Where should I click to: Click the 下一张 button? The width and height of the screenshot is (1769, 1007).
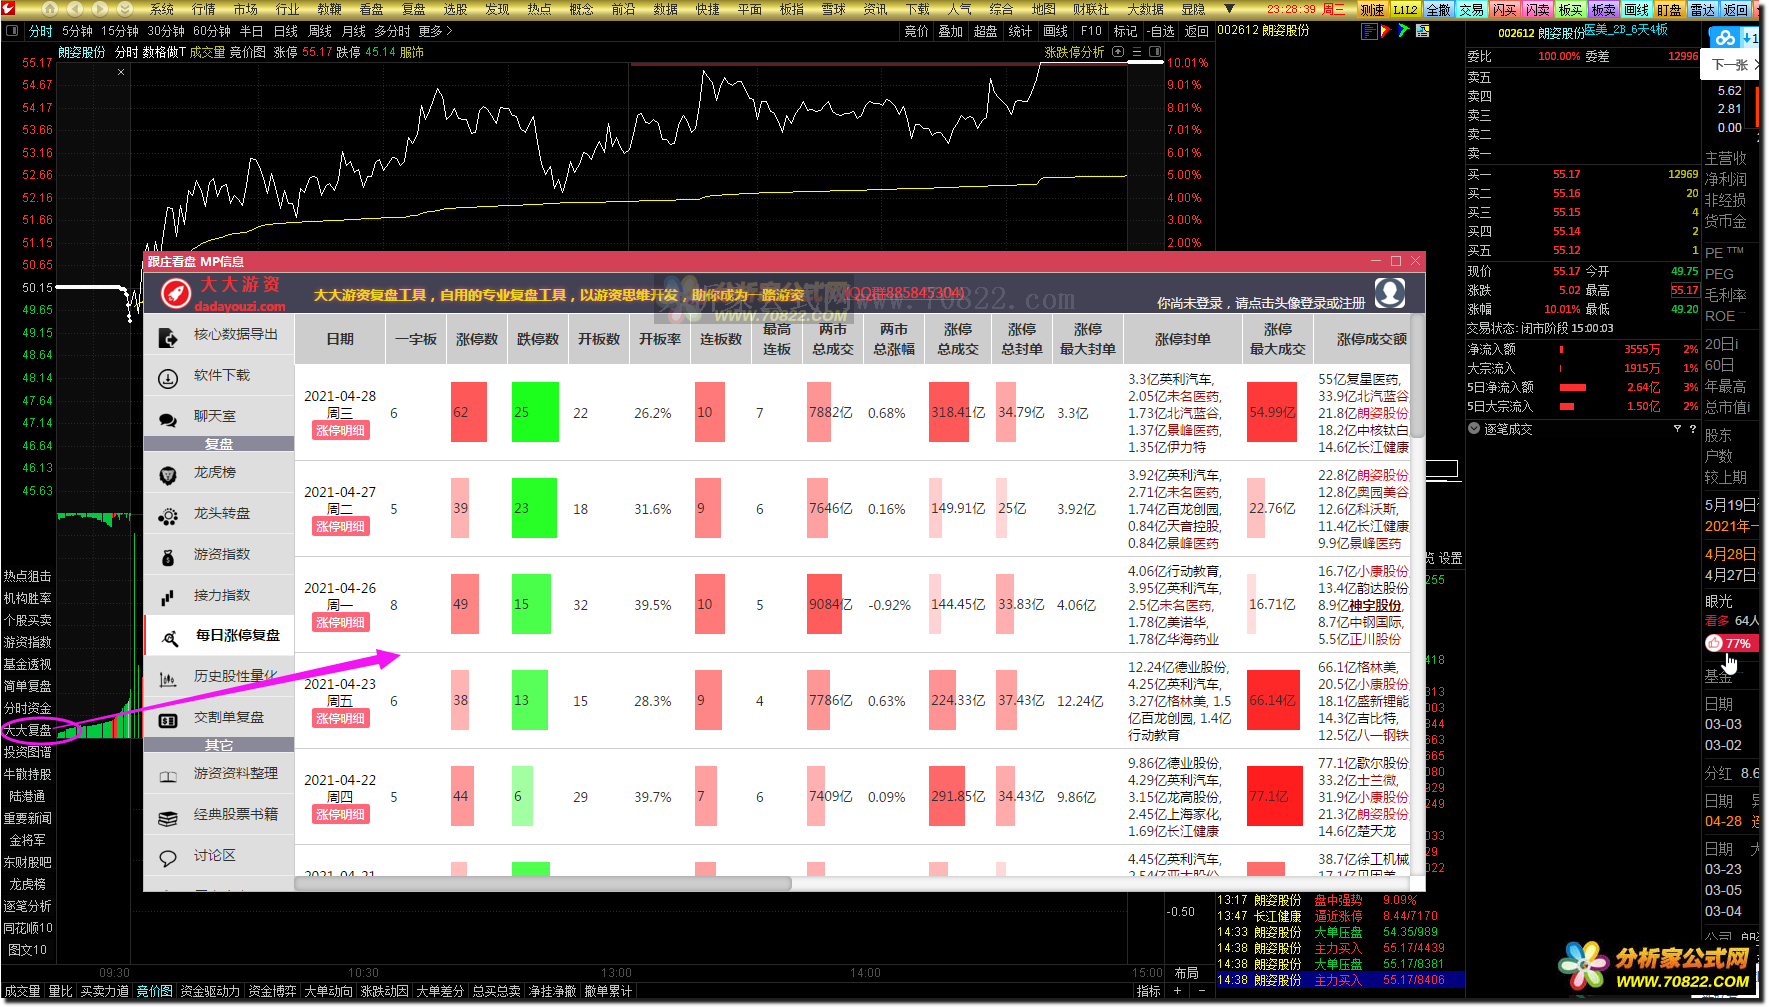[1730, 65]
